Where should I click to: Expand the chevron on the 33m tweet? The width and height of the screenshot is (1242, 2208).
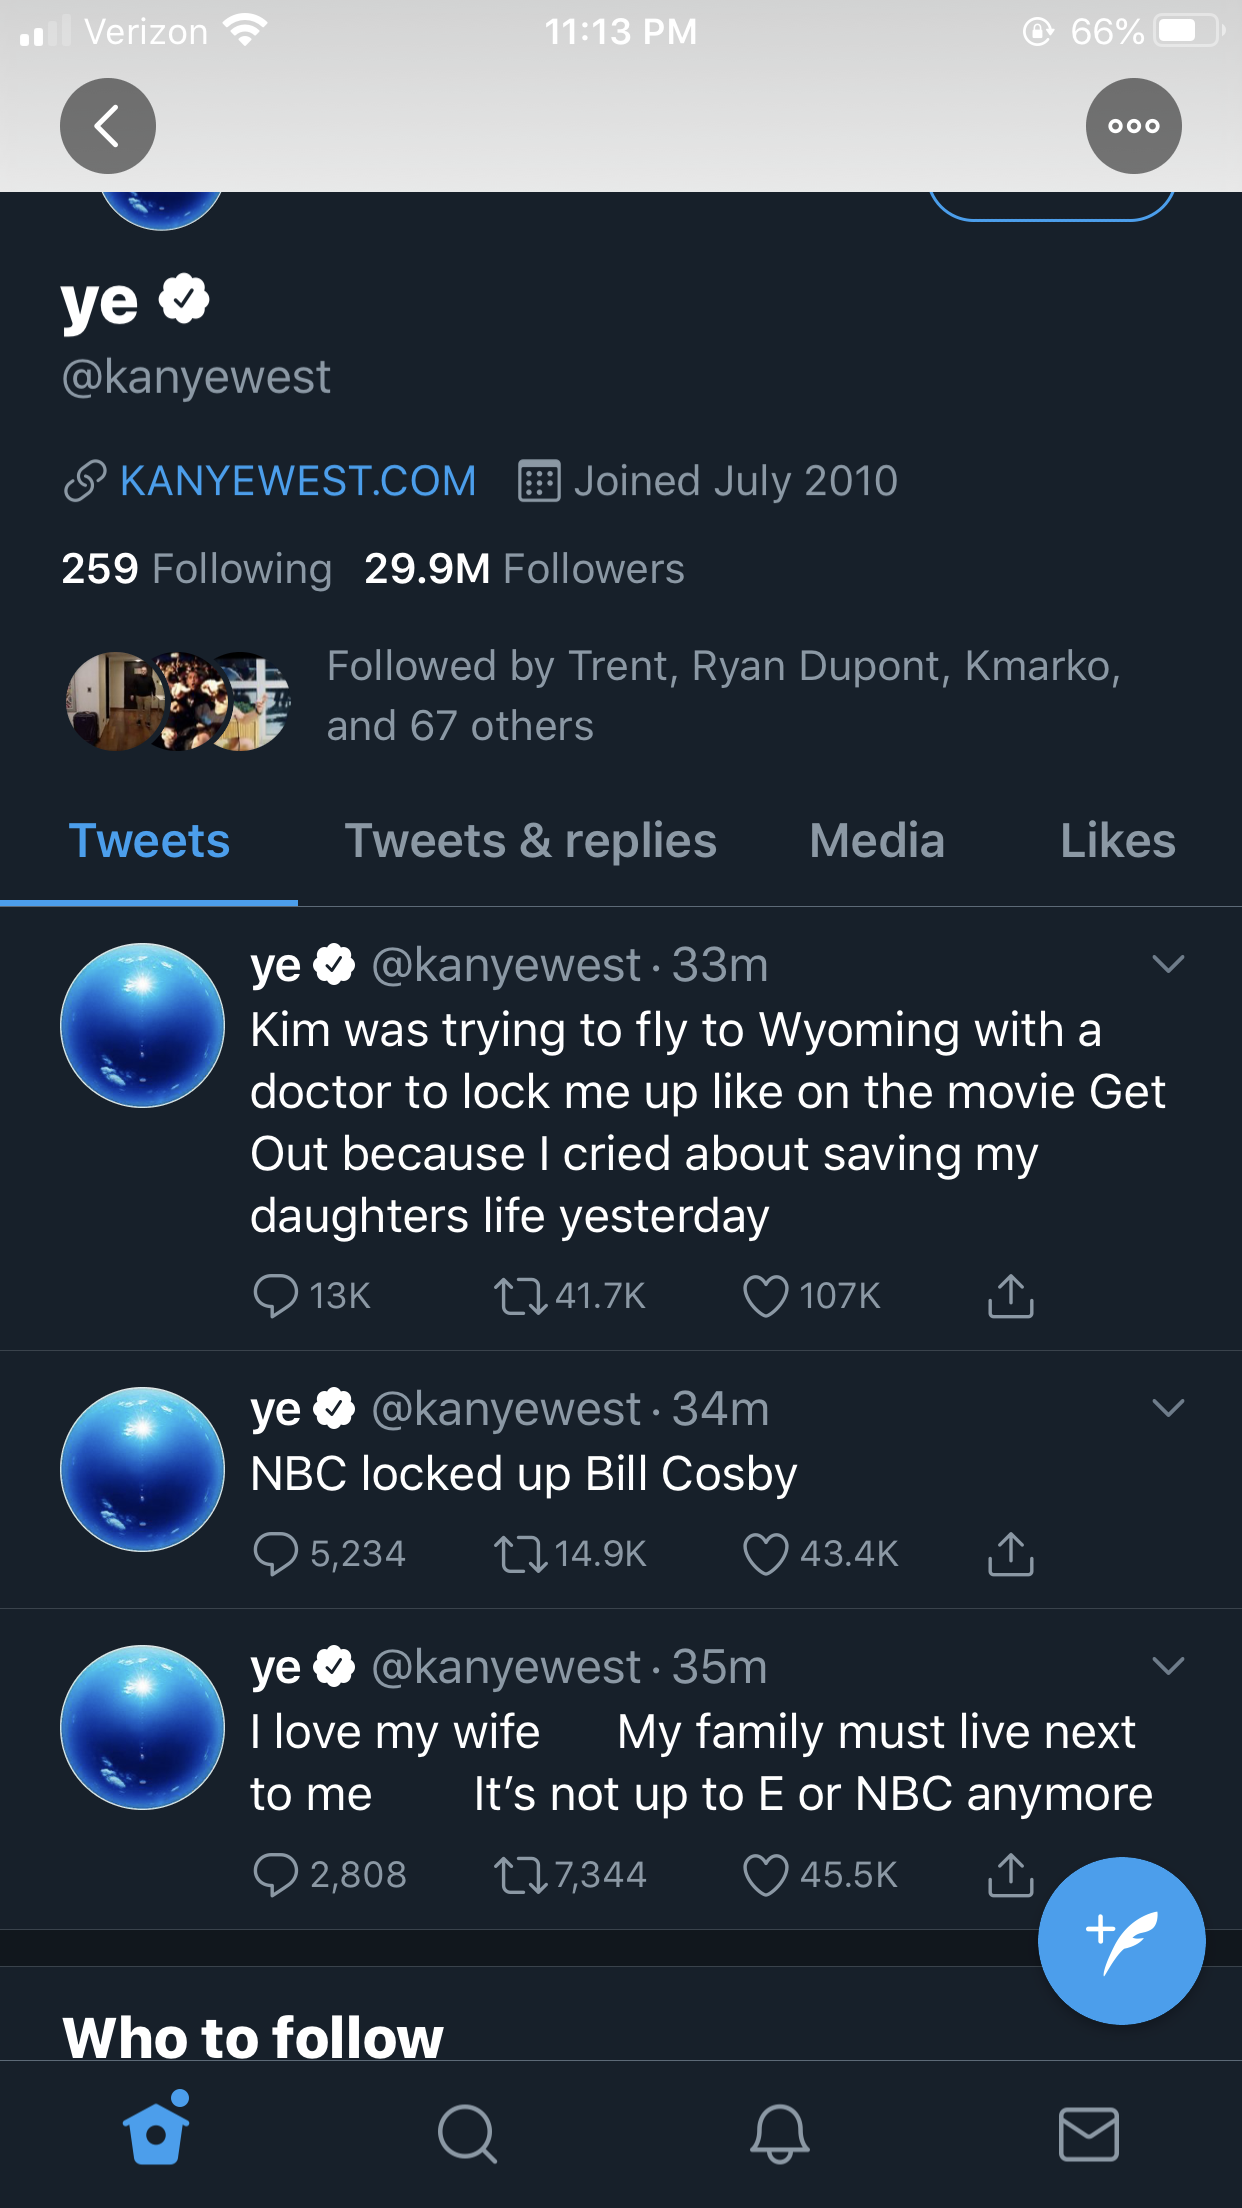pos(1168,964)
